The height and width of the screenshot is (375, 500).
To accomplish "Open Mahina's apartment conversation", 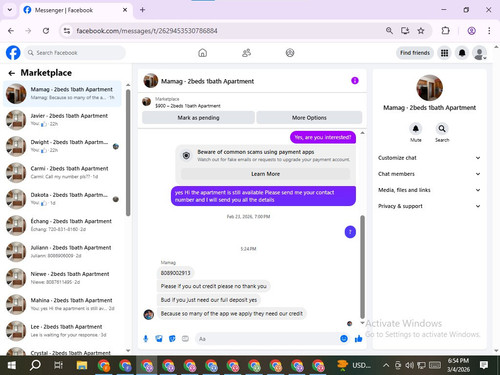I will coord(62,304).
